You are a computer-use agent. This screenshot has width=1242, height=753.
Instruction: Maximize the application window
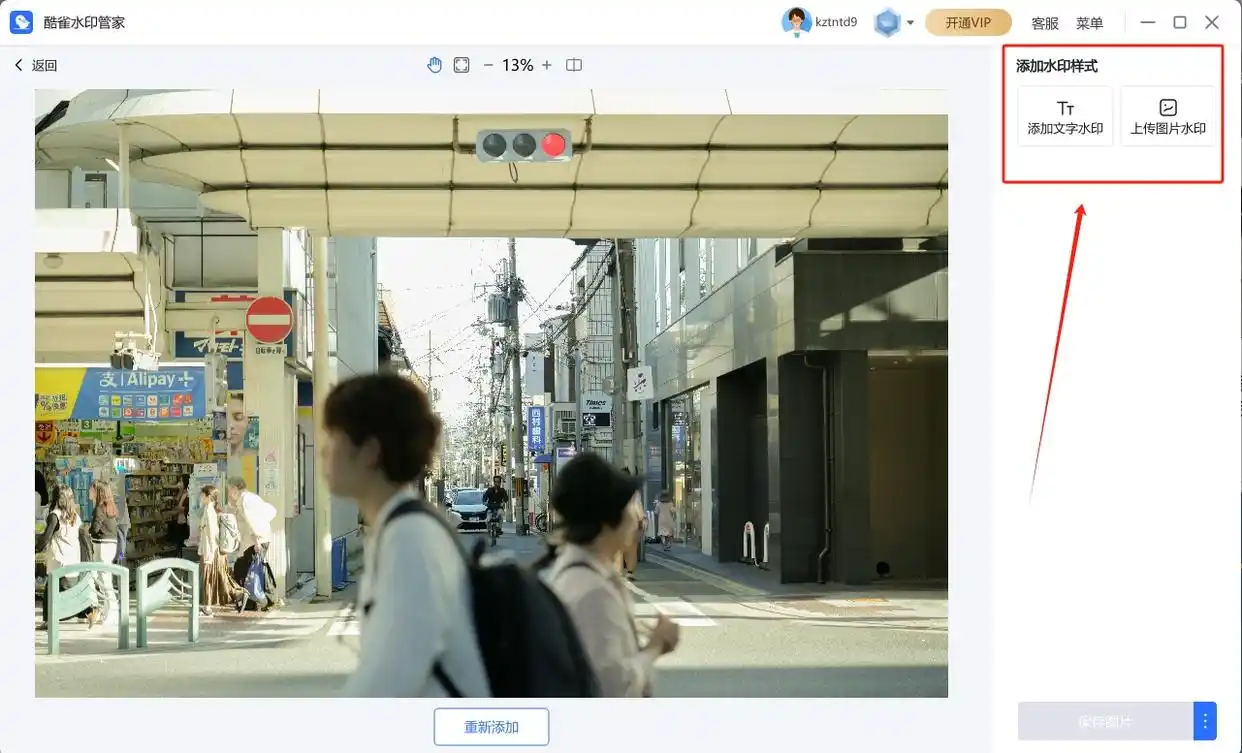[x=1180, y=22]
